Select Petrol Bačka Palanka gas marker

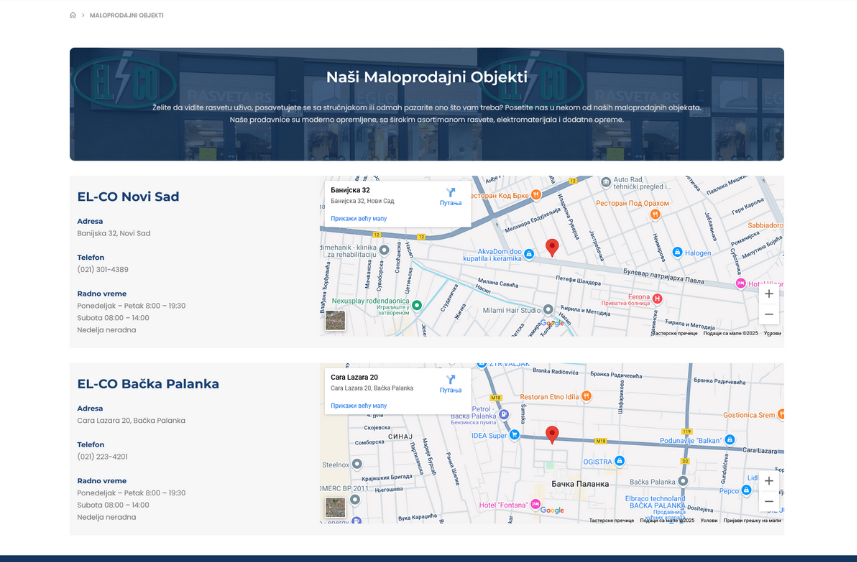504,414
